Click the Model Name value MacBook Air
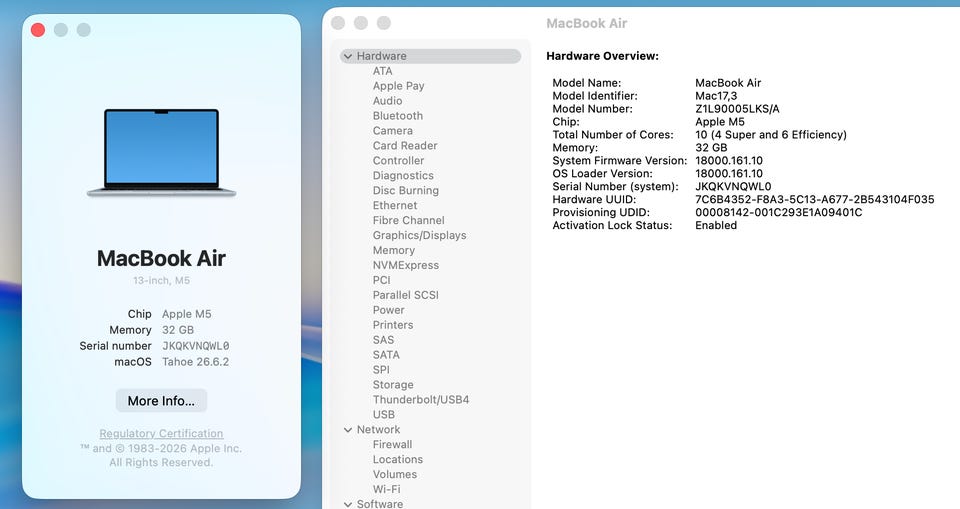This screenshot has height=509, width=960. 728,83
